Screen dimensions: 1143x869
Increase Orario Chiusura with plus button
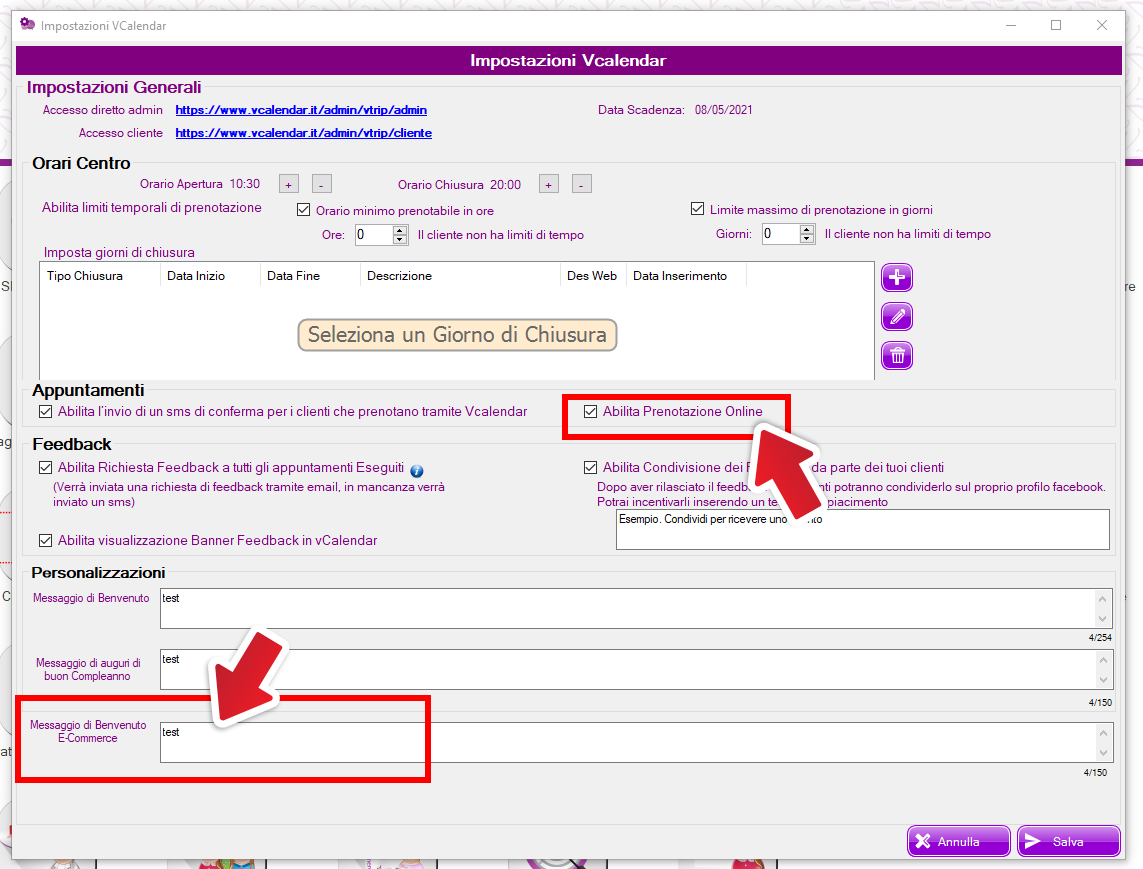pos(549,184)
